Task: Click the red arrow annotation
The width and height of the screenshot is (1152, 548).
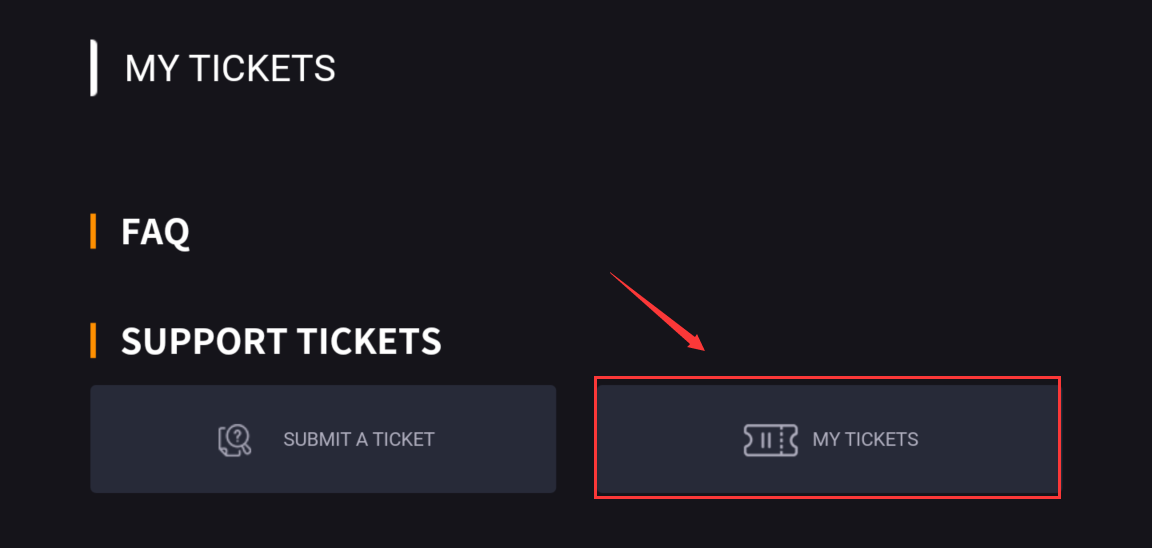Action: pyautogui.click(x=658, y=312)
